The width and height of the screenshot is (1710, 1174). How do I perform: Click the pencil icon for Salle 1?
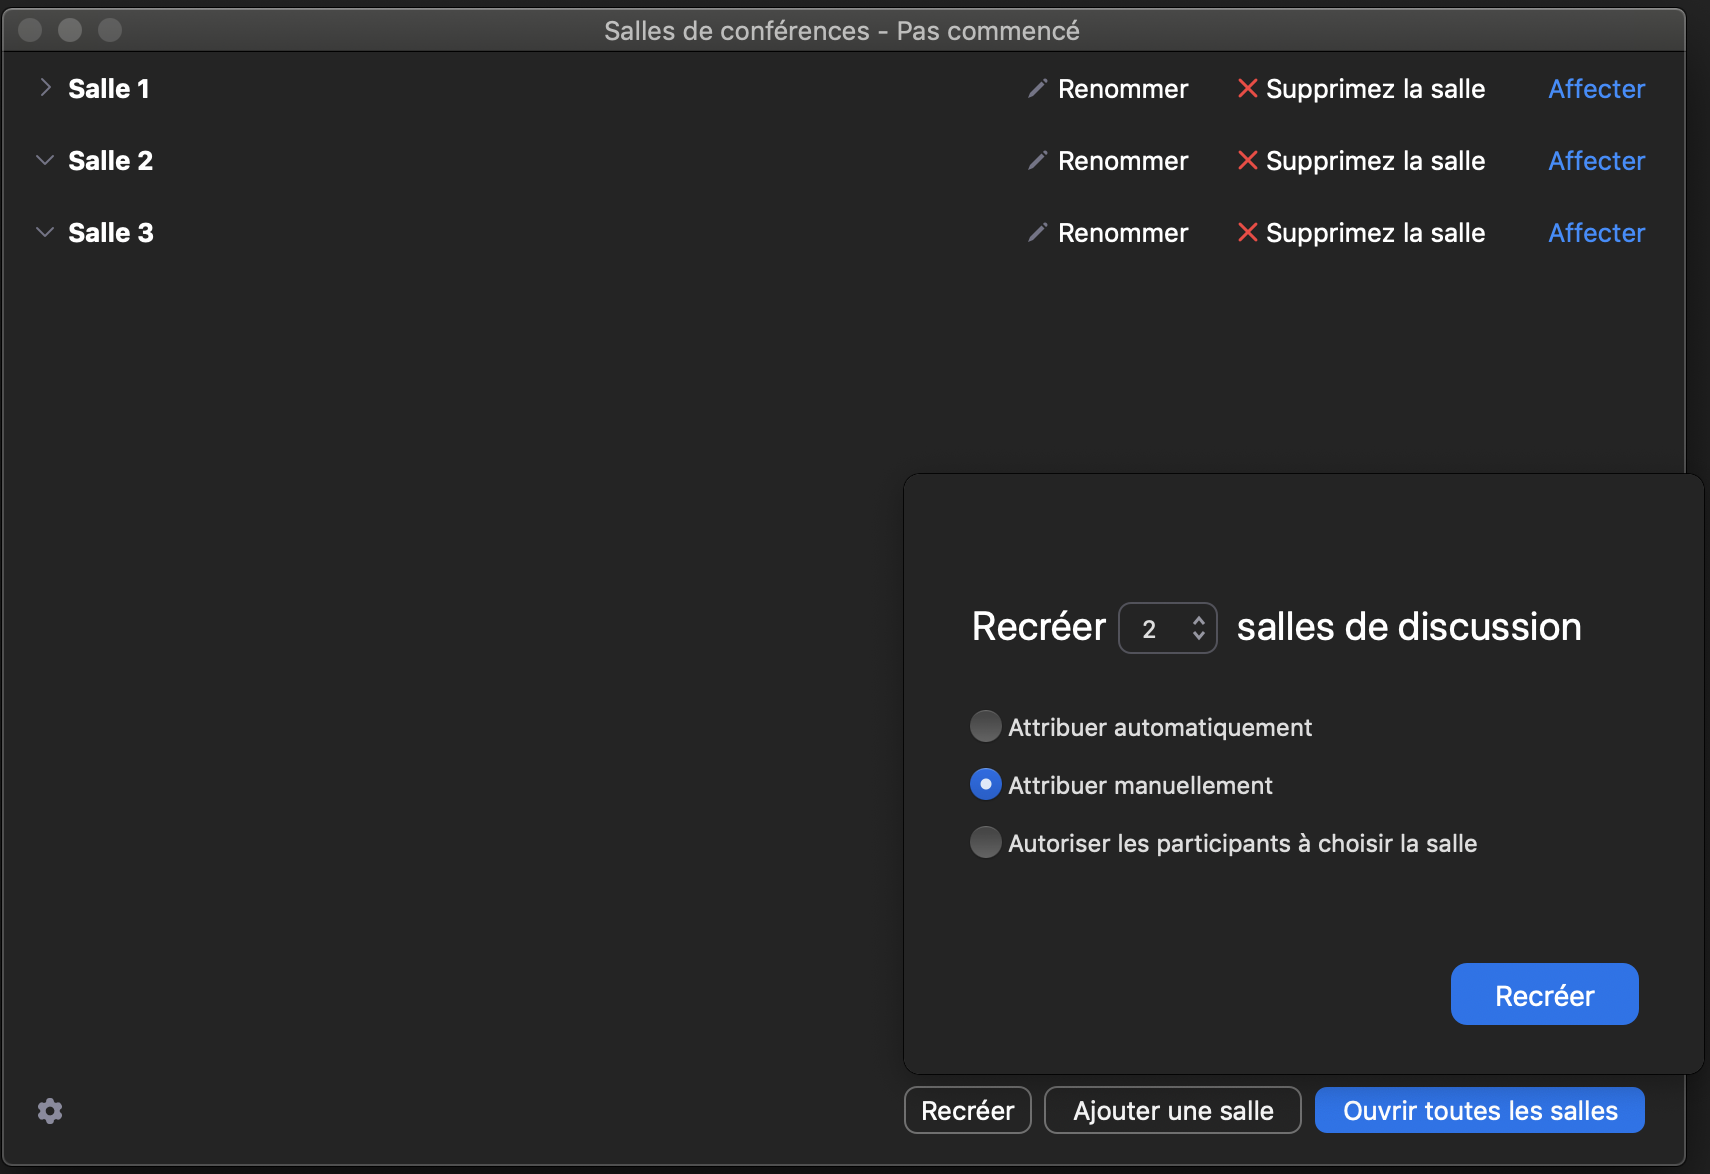pyautogui.click(x=1037, y=89)
